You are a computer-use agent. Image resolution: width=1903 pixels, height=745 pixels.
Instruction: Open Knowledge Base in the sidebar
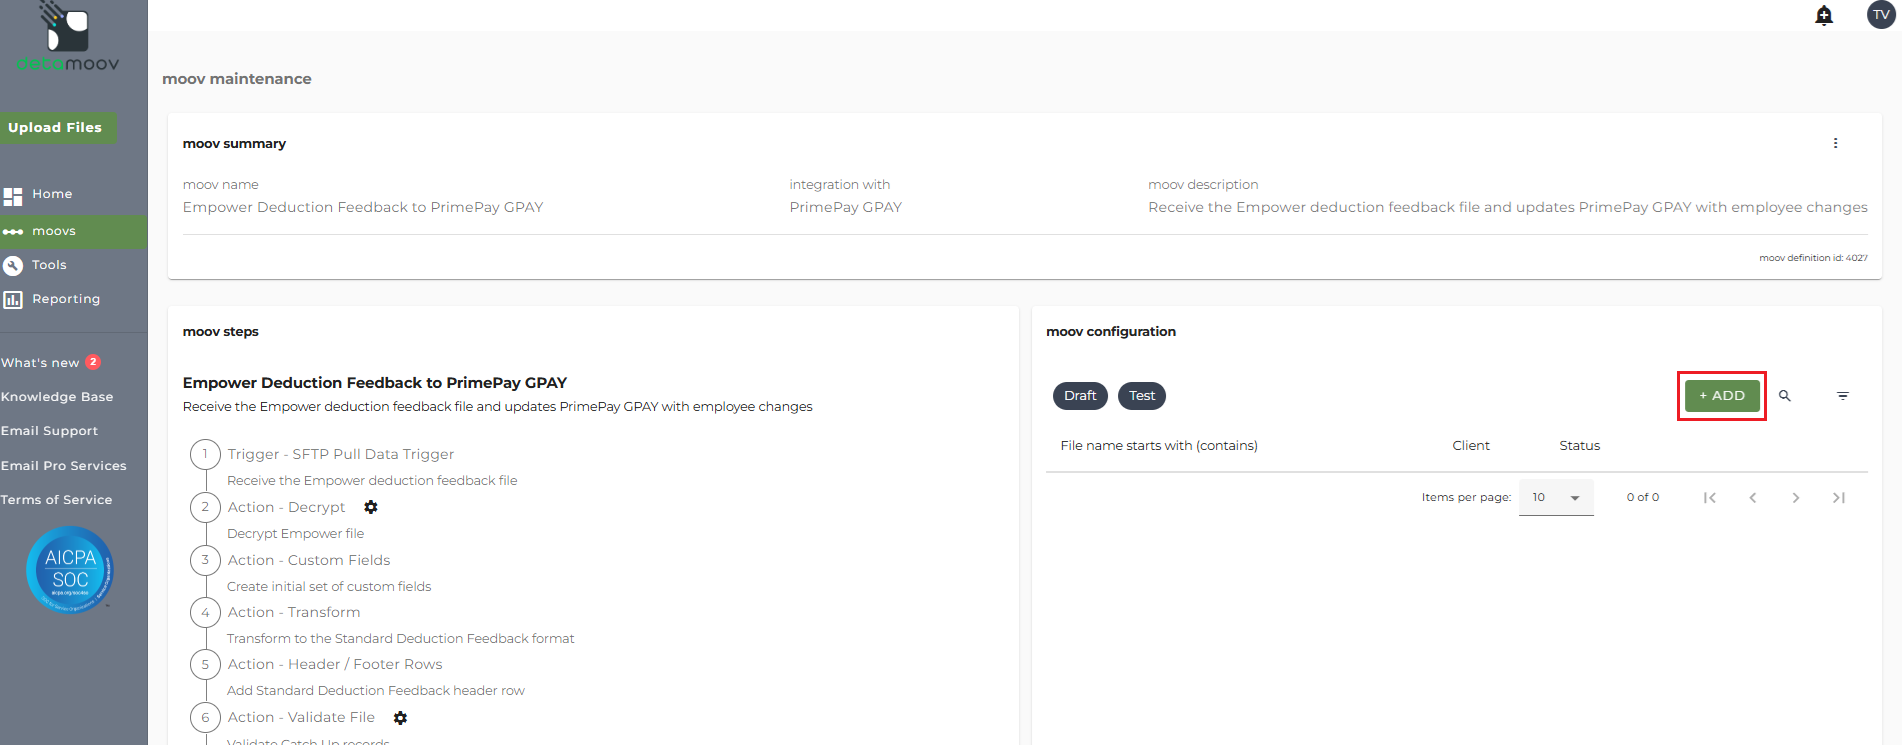(x=57, y=397)
